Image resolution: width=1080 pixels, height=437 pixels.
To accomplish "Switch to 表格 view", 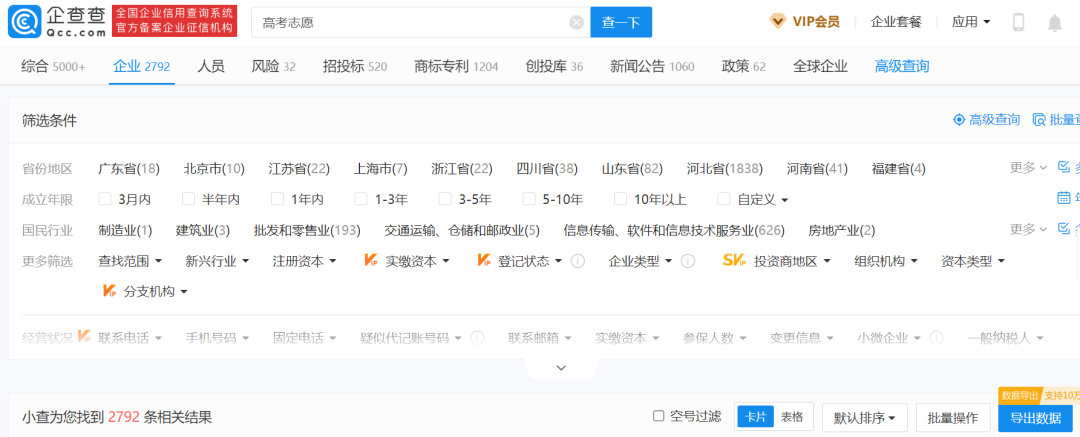I will (x=791, y=417).
